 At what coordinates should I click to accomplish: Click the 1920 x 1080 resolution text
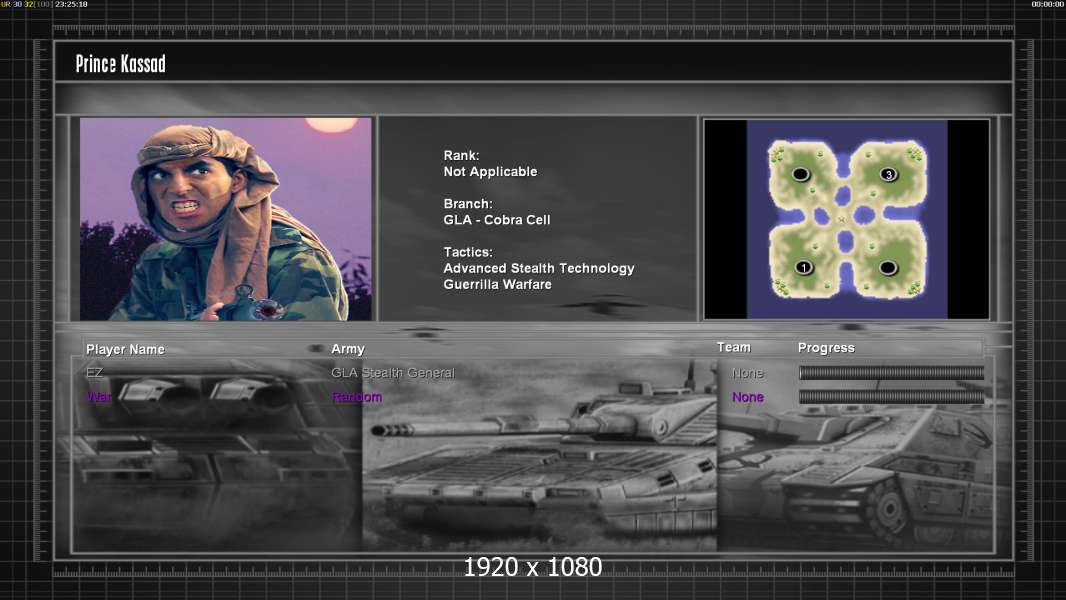click(x=532, y=567)
